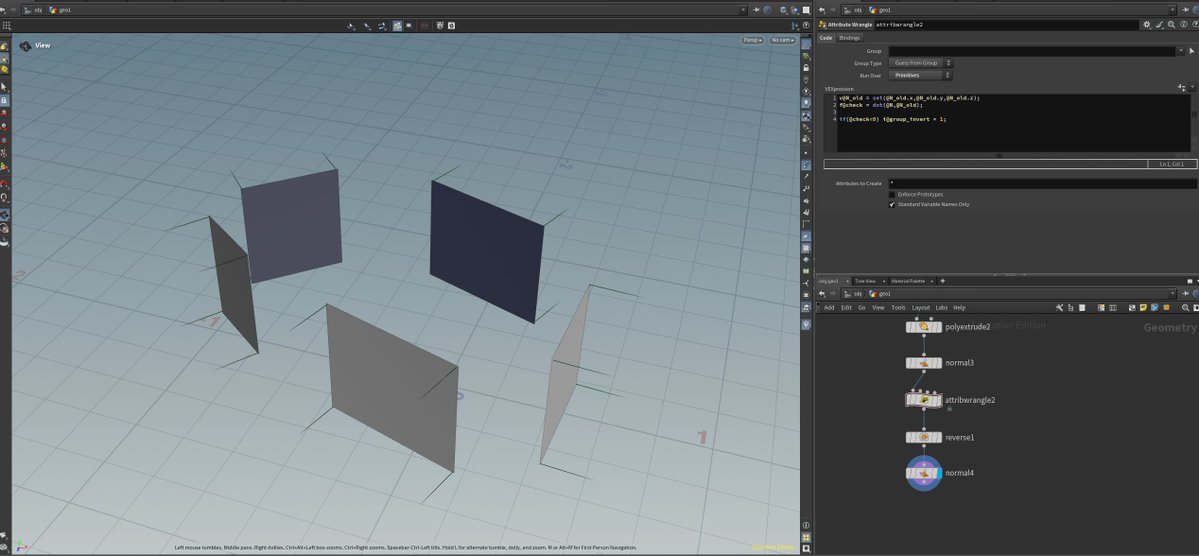Image resolution: width=1199 pixels, height=556 pixels.
Task: Open the Go menu in network editor
Action: tap(862, 307)
